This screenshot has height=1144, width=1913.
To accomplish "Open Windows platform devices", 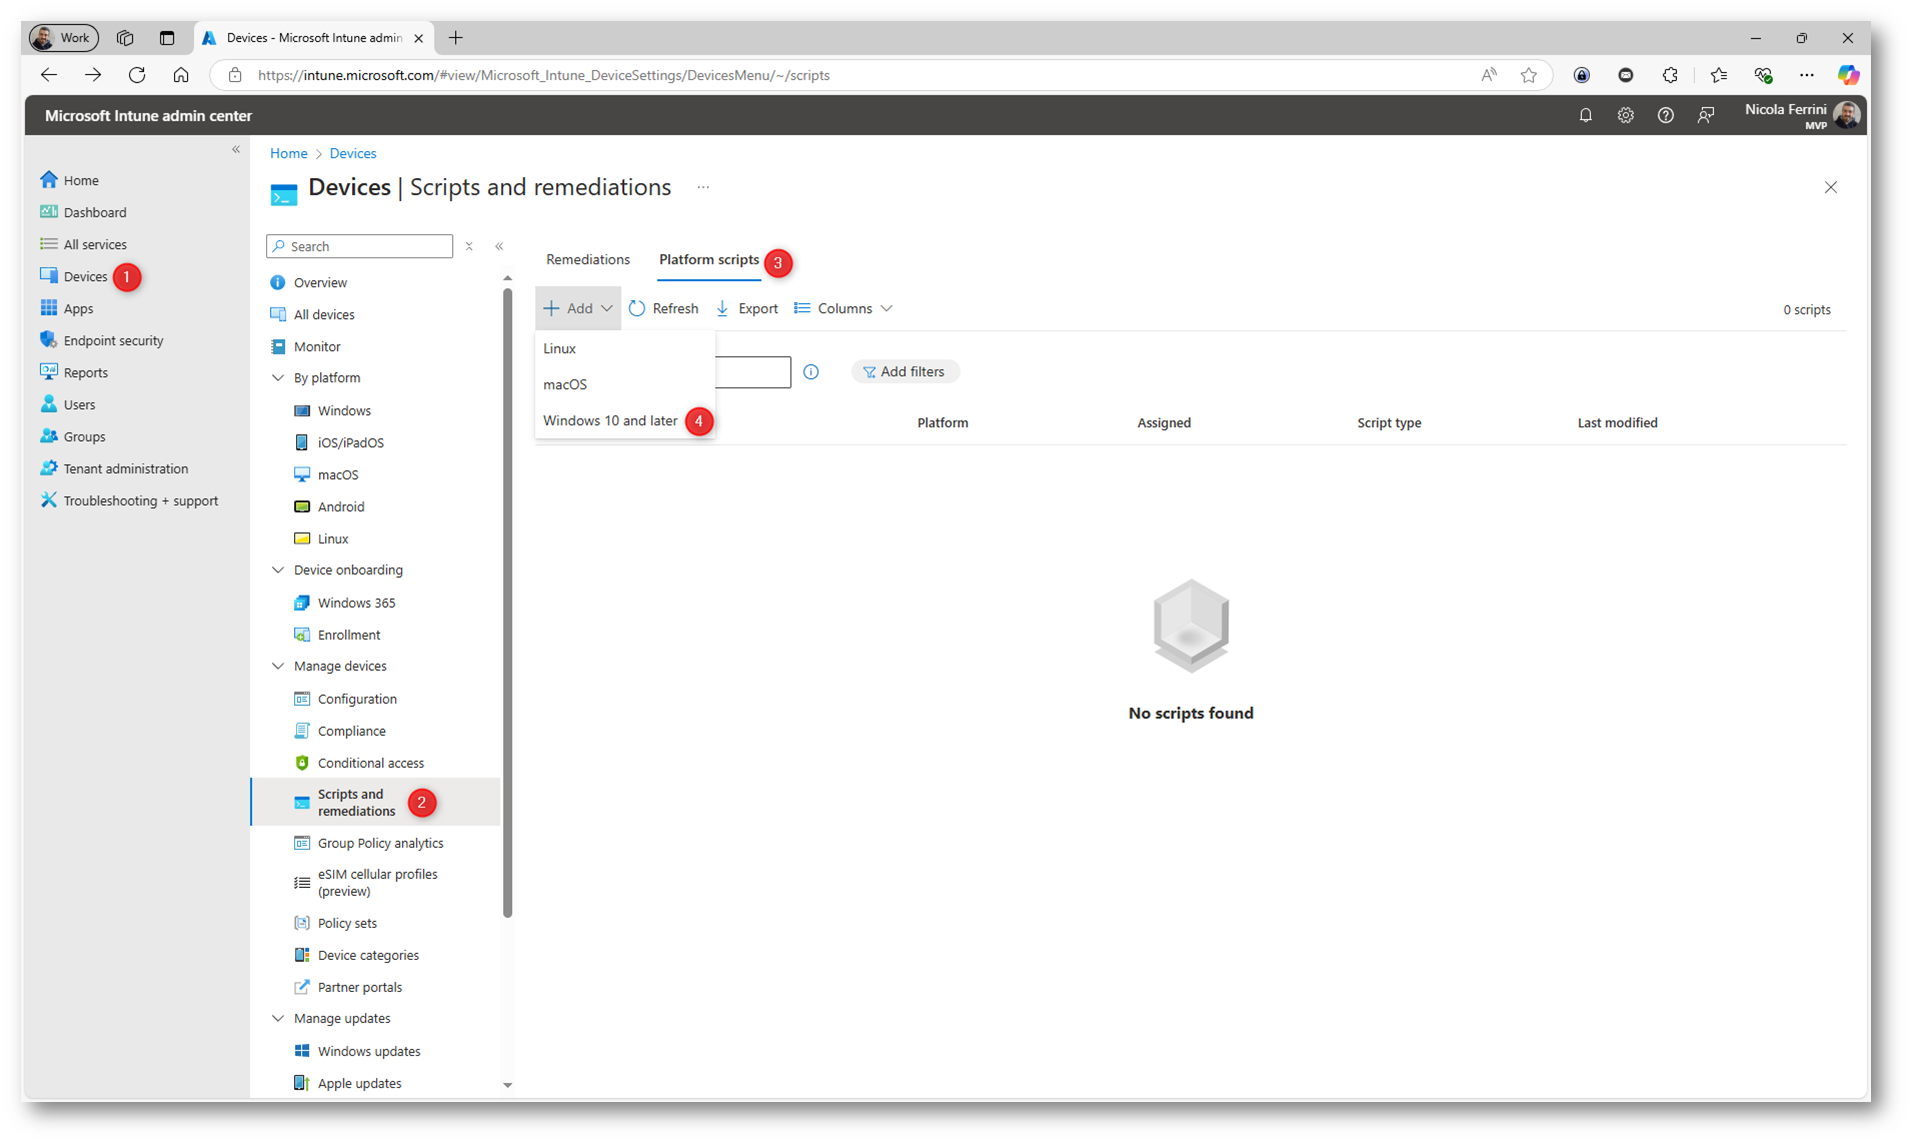I will tap(333, 411).
